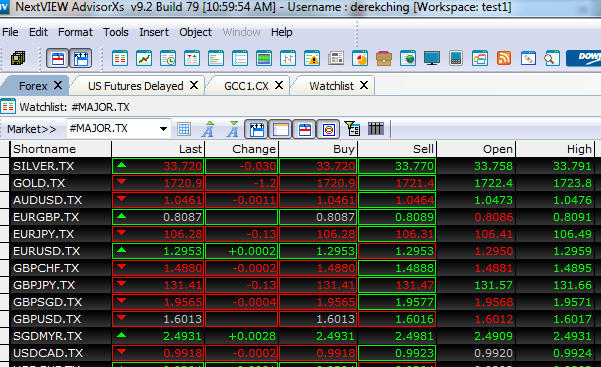Click the alert warning triangle toolbar icon
601x367 pixels.
(x=312, y=59)
